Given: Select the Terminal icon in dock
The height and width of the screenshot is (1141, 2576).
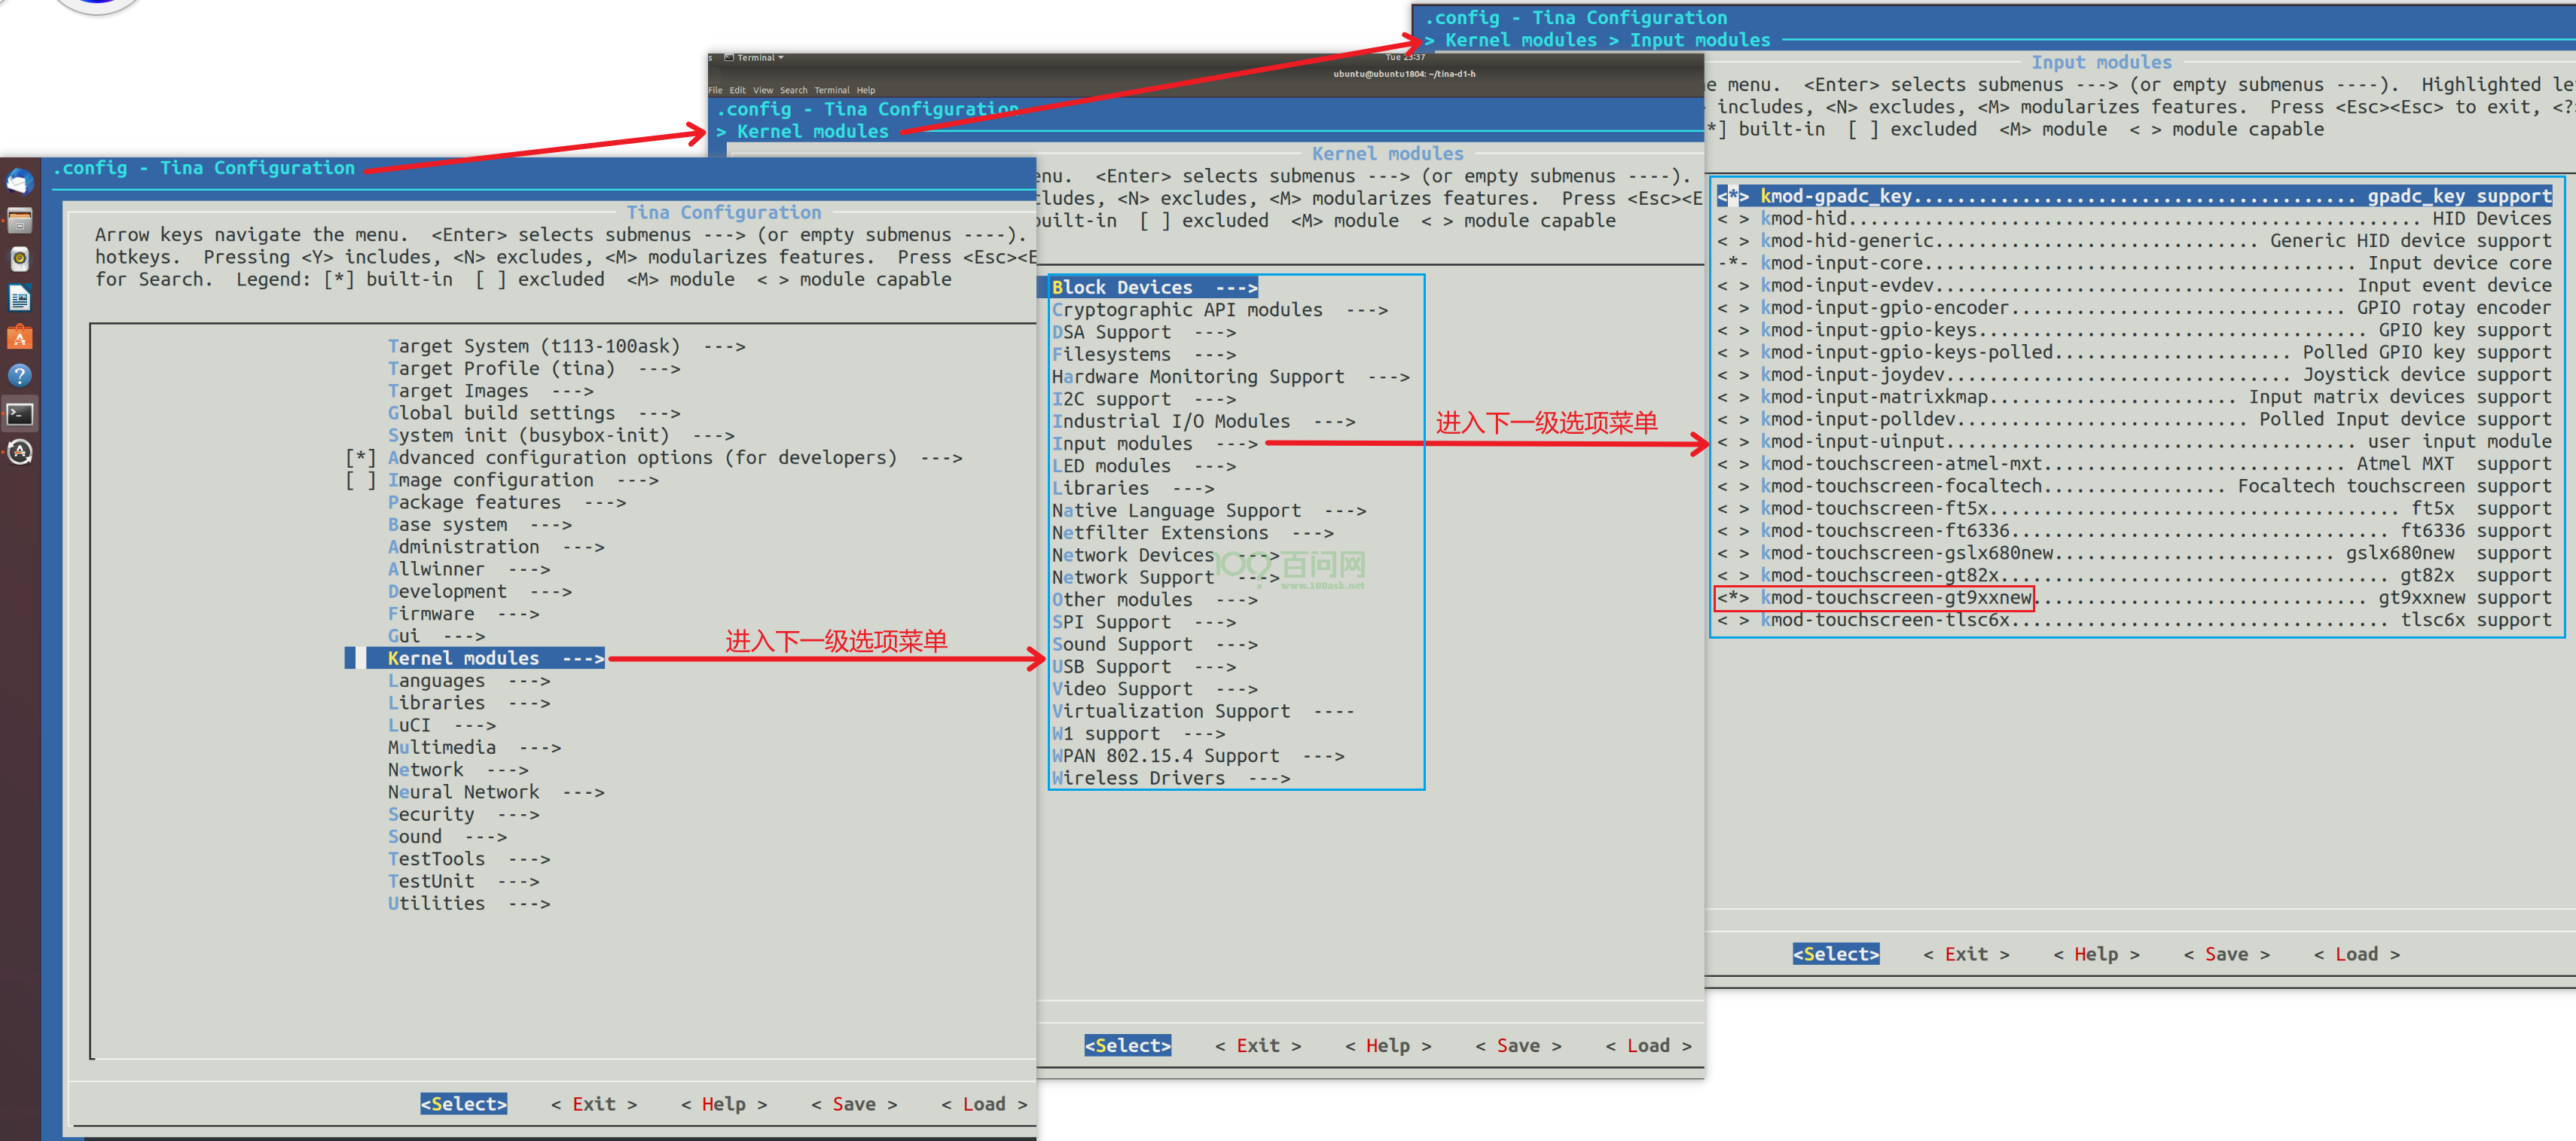Looking at the screenshot, I should pos(20,414).
